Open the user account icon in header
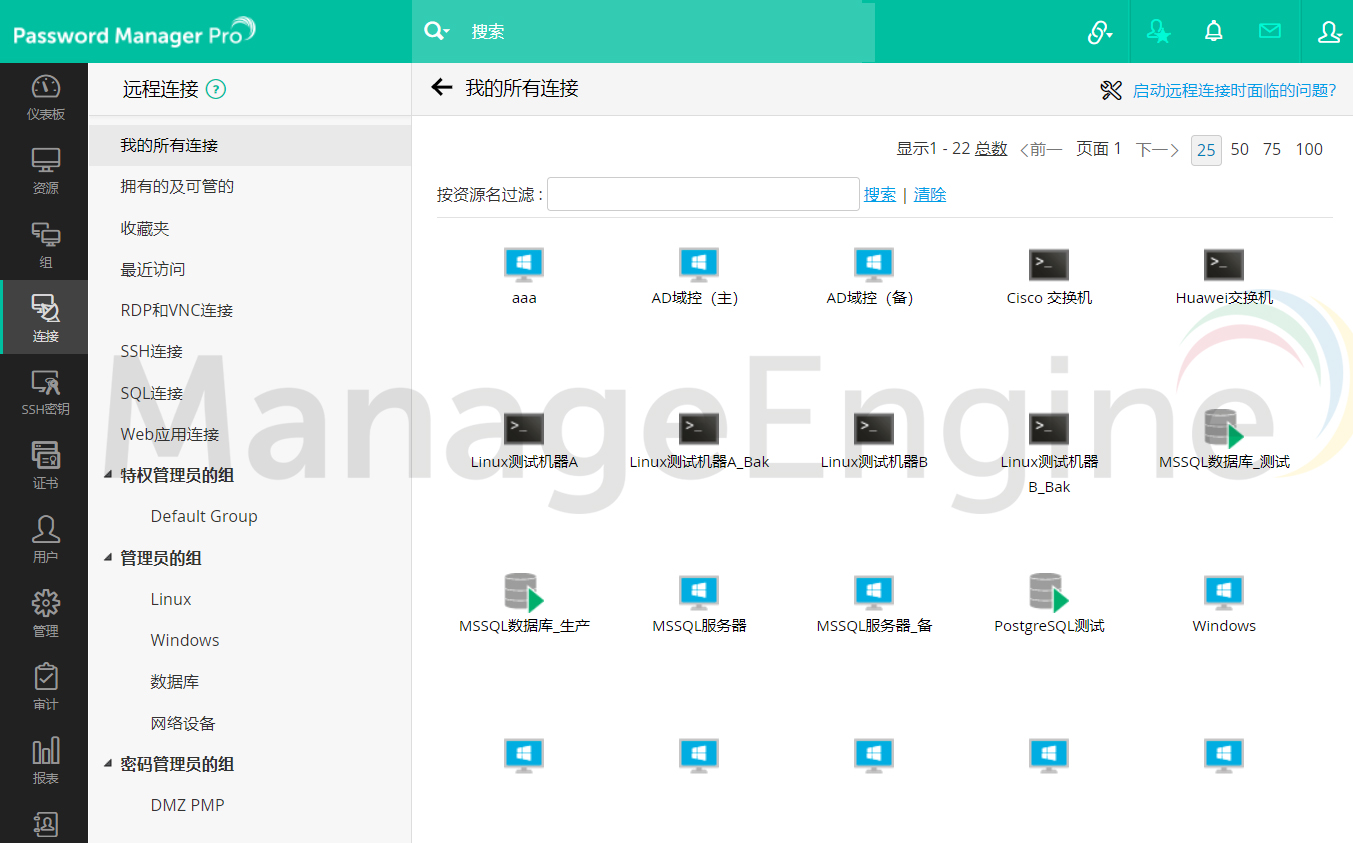 1329,32
